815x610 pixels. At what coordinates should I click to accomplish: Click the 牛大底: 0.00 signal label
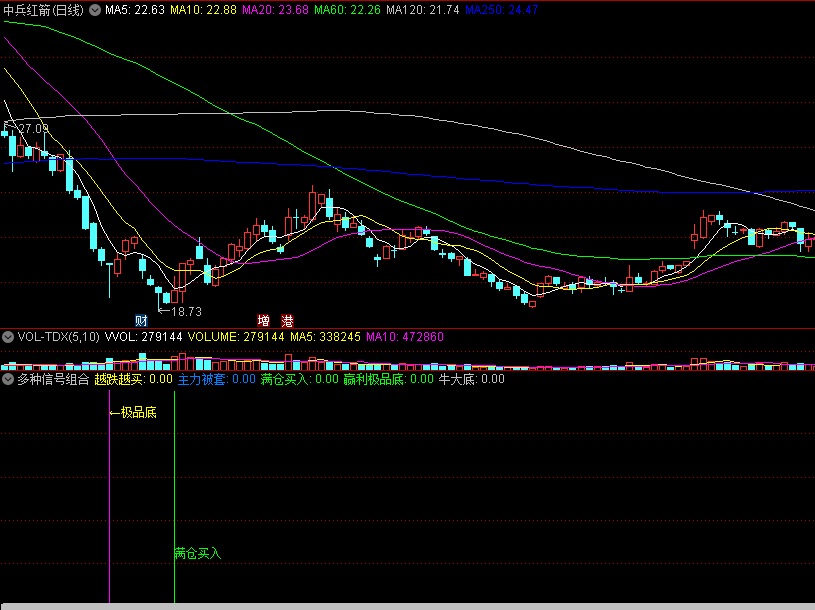(x=472, y=379)
